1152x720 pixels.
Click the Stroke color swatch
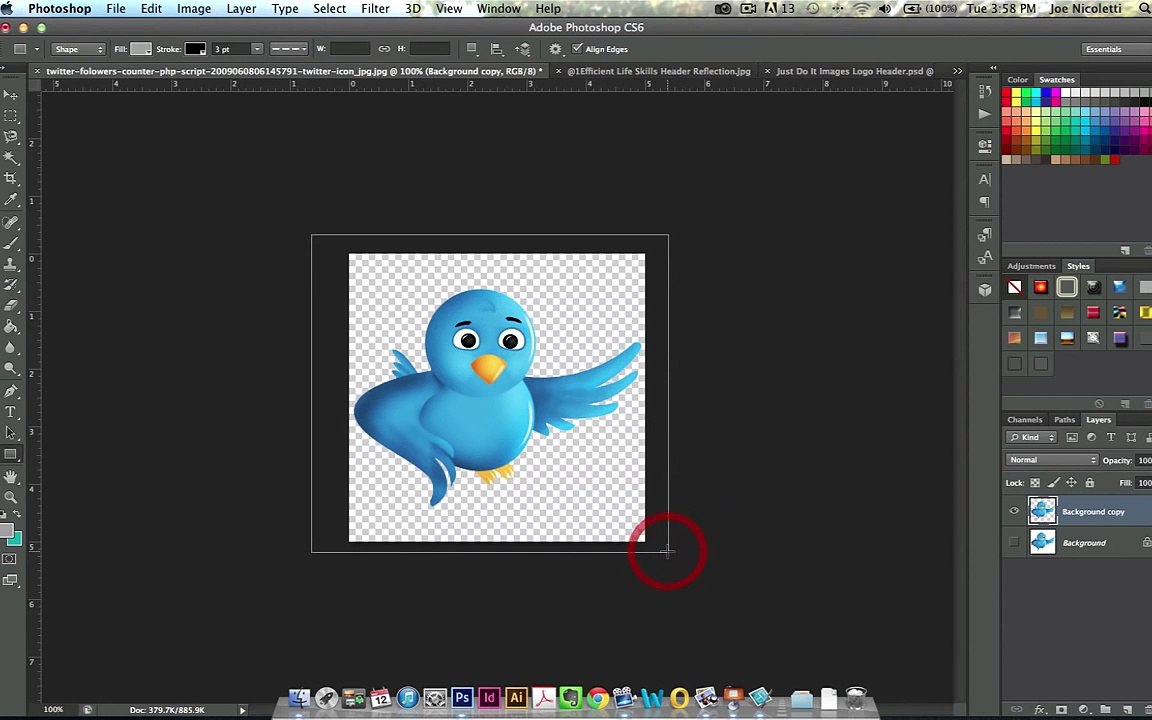tap(195, 49)
